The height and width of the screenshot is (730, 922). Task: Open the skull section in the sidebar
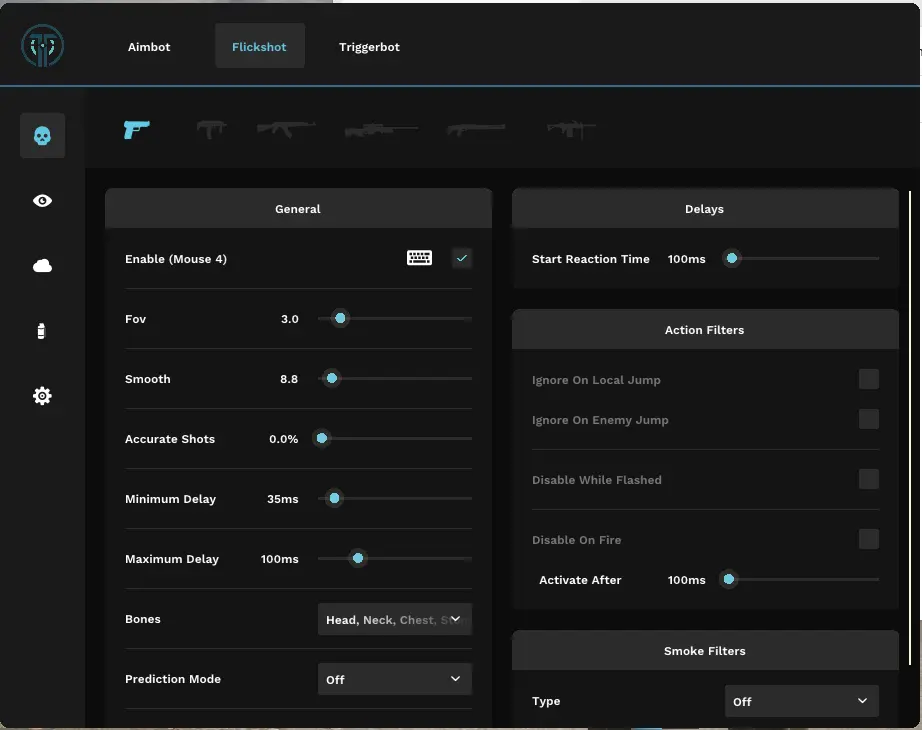coord(42,136)
